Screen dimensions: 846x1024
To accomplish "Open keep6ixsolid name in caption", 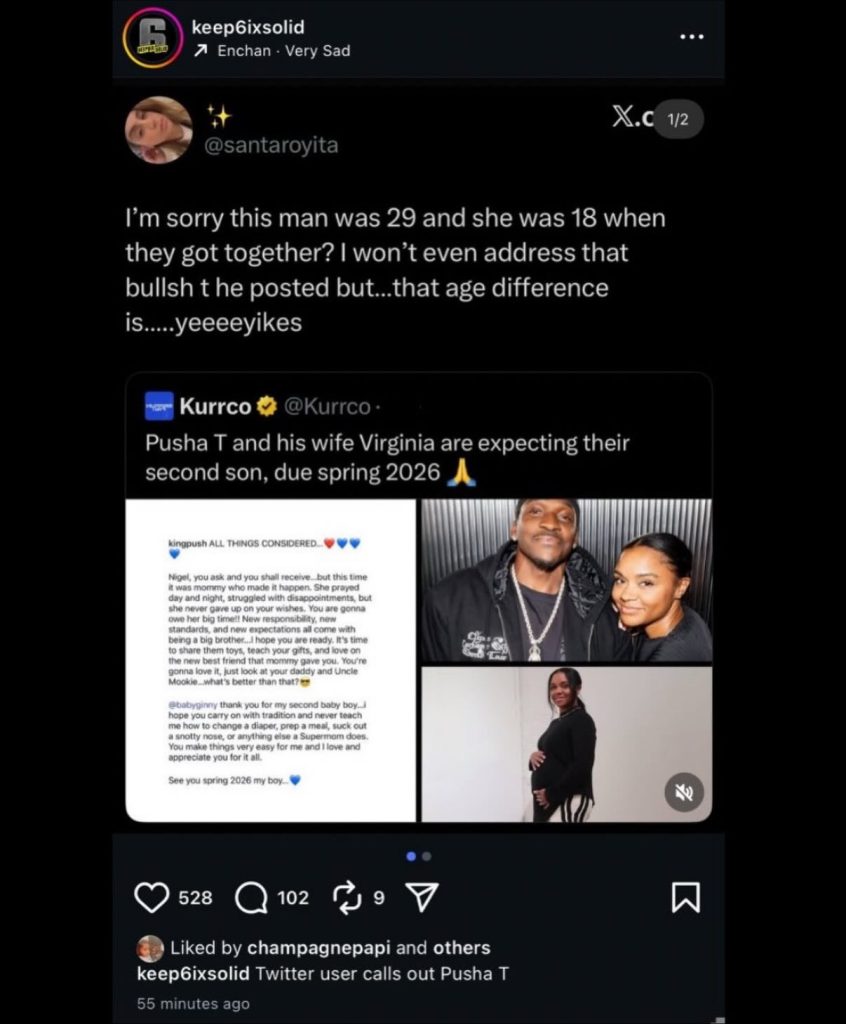I will (193, 974).
